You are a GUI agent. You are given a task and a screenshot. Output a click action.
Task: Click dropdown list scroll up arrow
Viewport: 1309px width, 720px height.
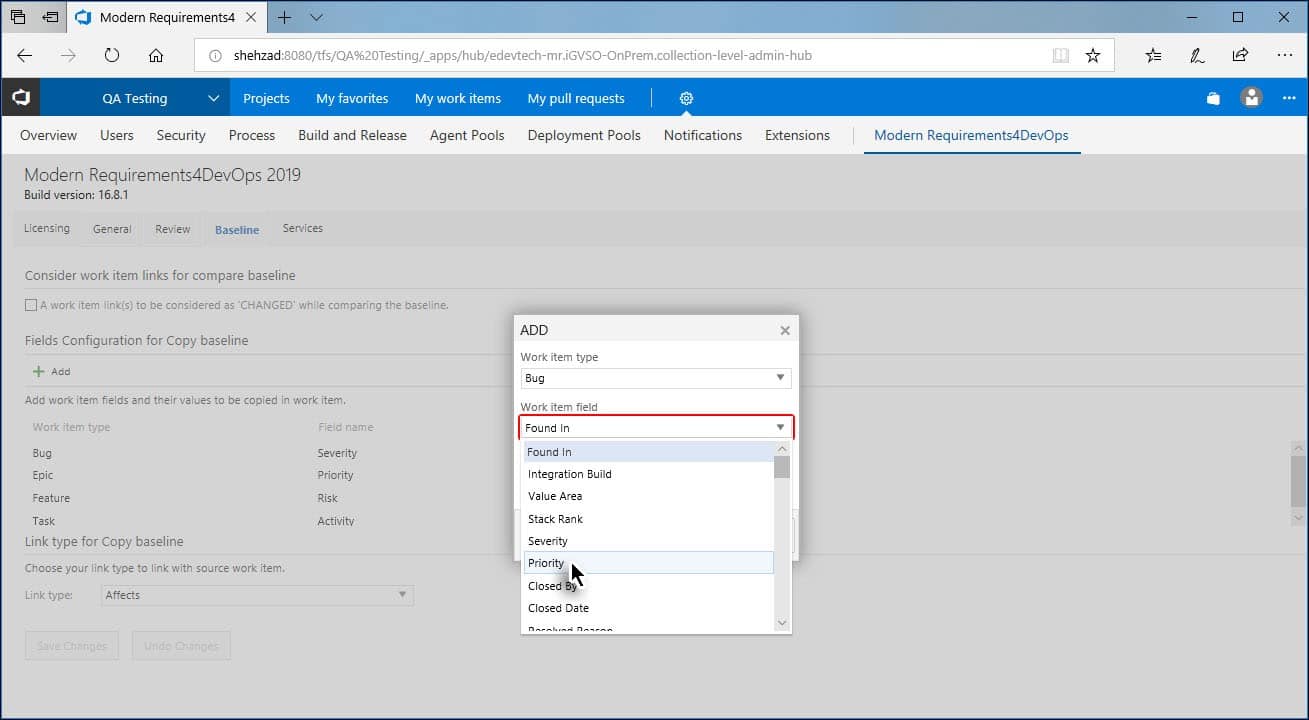click(x=782, y=449)
